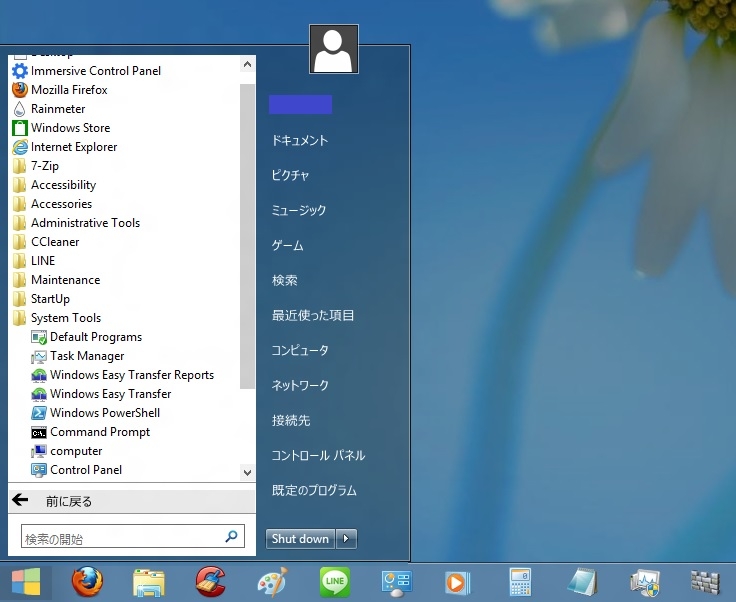Image resolution: width=736 pixels, height=602 pixels.
Task: Open 最近使った項目 (Recent items)
Action: (313, 315)
